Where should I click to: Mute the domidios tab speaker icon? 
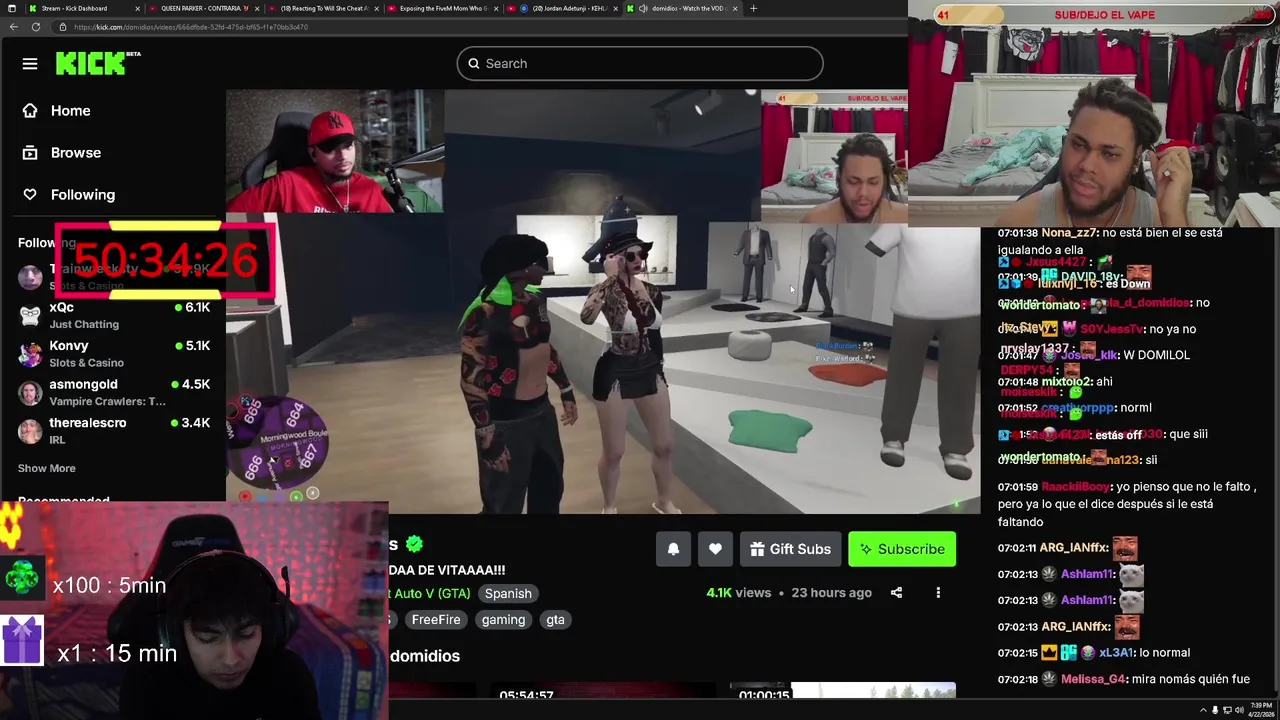click(x=643, y=8)
